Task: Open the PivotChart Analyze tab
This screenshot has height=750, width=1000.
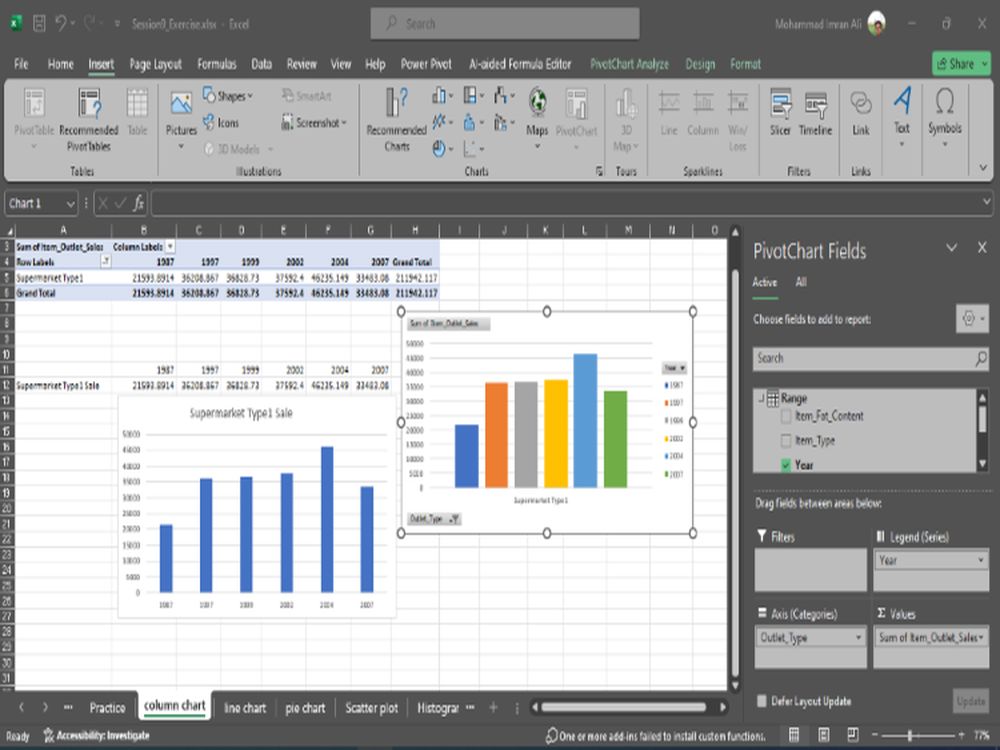Action: tap(629, 64)
